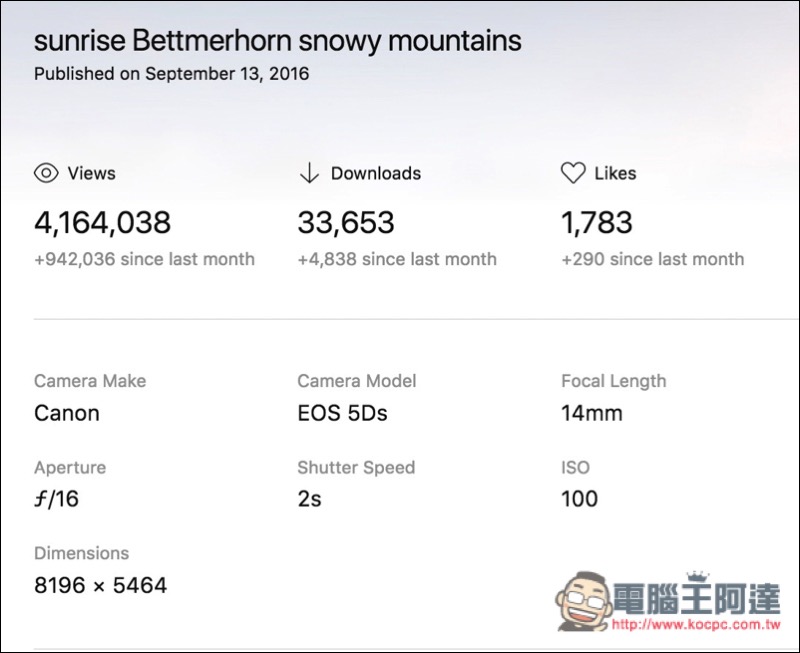
Task: Click the EOS 5Ds camera model value
Action: pyautogui.click(x=342, y=413)
